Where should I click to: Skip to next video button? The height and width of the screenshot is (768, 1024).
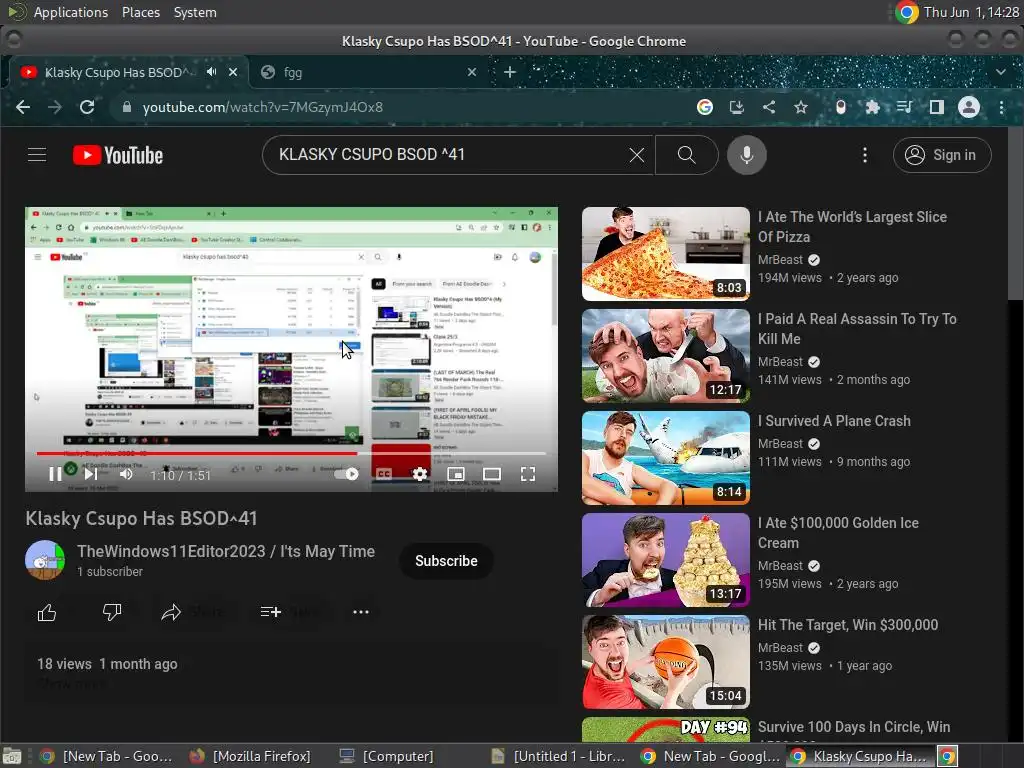pos(91,475)
